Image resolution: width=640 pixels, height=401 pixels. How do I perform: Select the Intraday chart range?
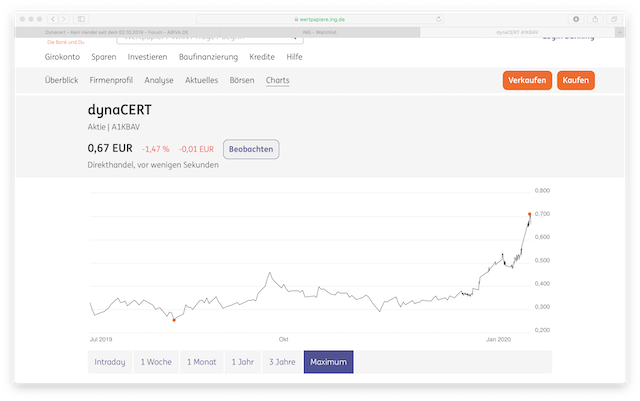click(109, 361)
